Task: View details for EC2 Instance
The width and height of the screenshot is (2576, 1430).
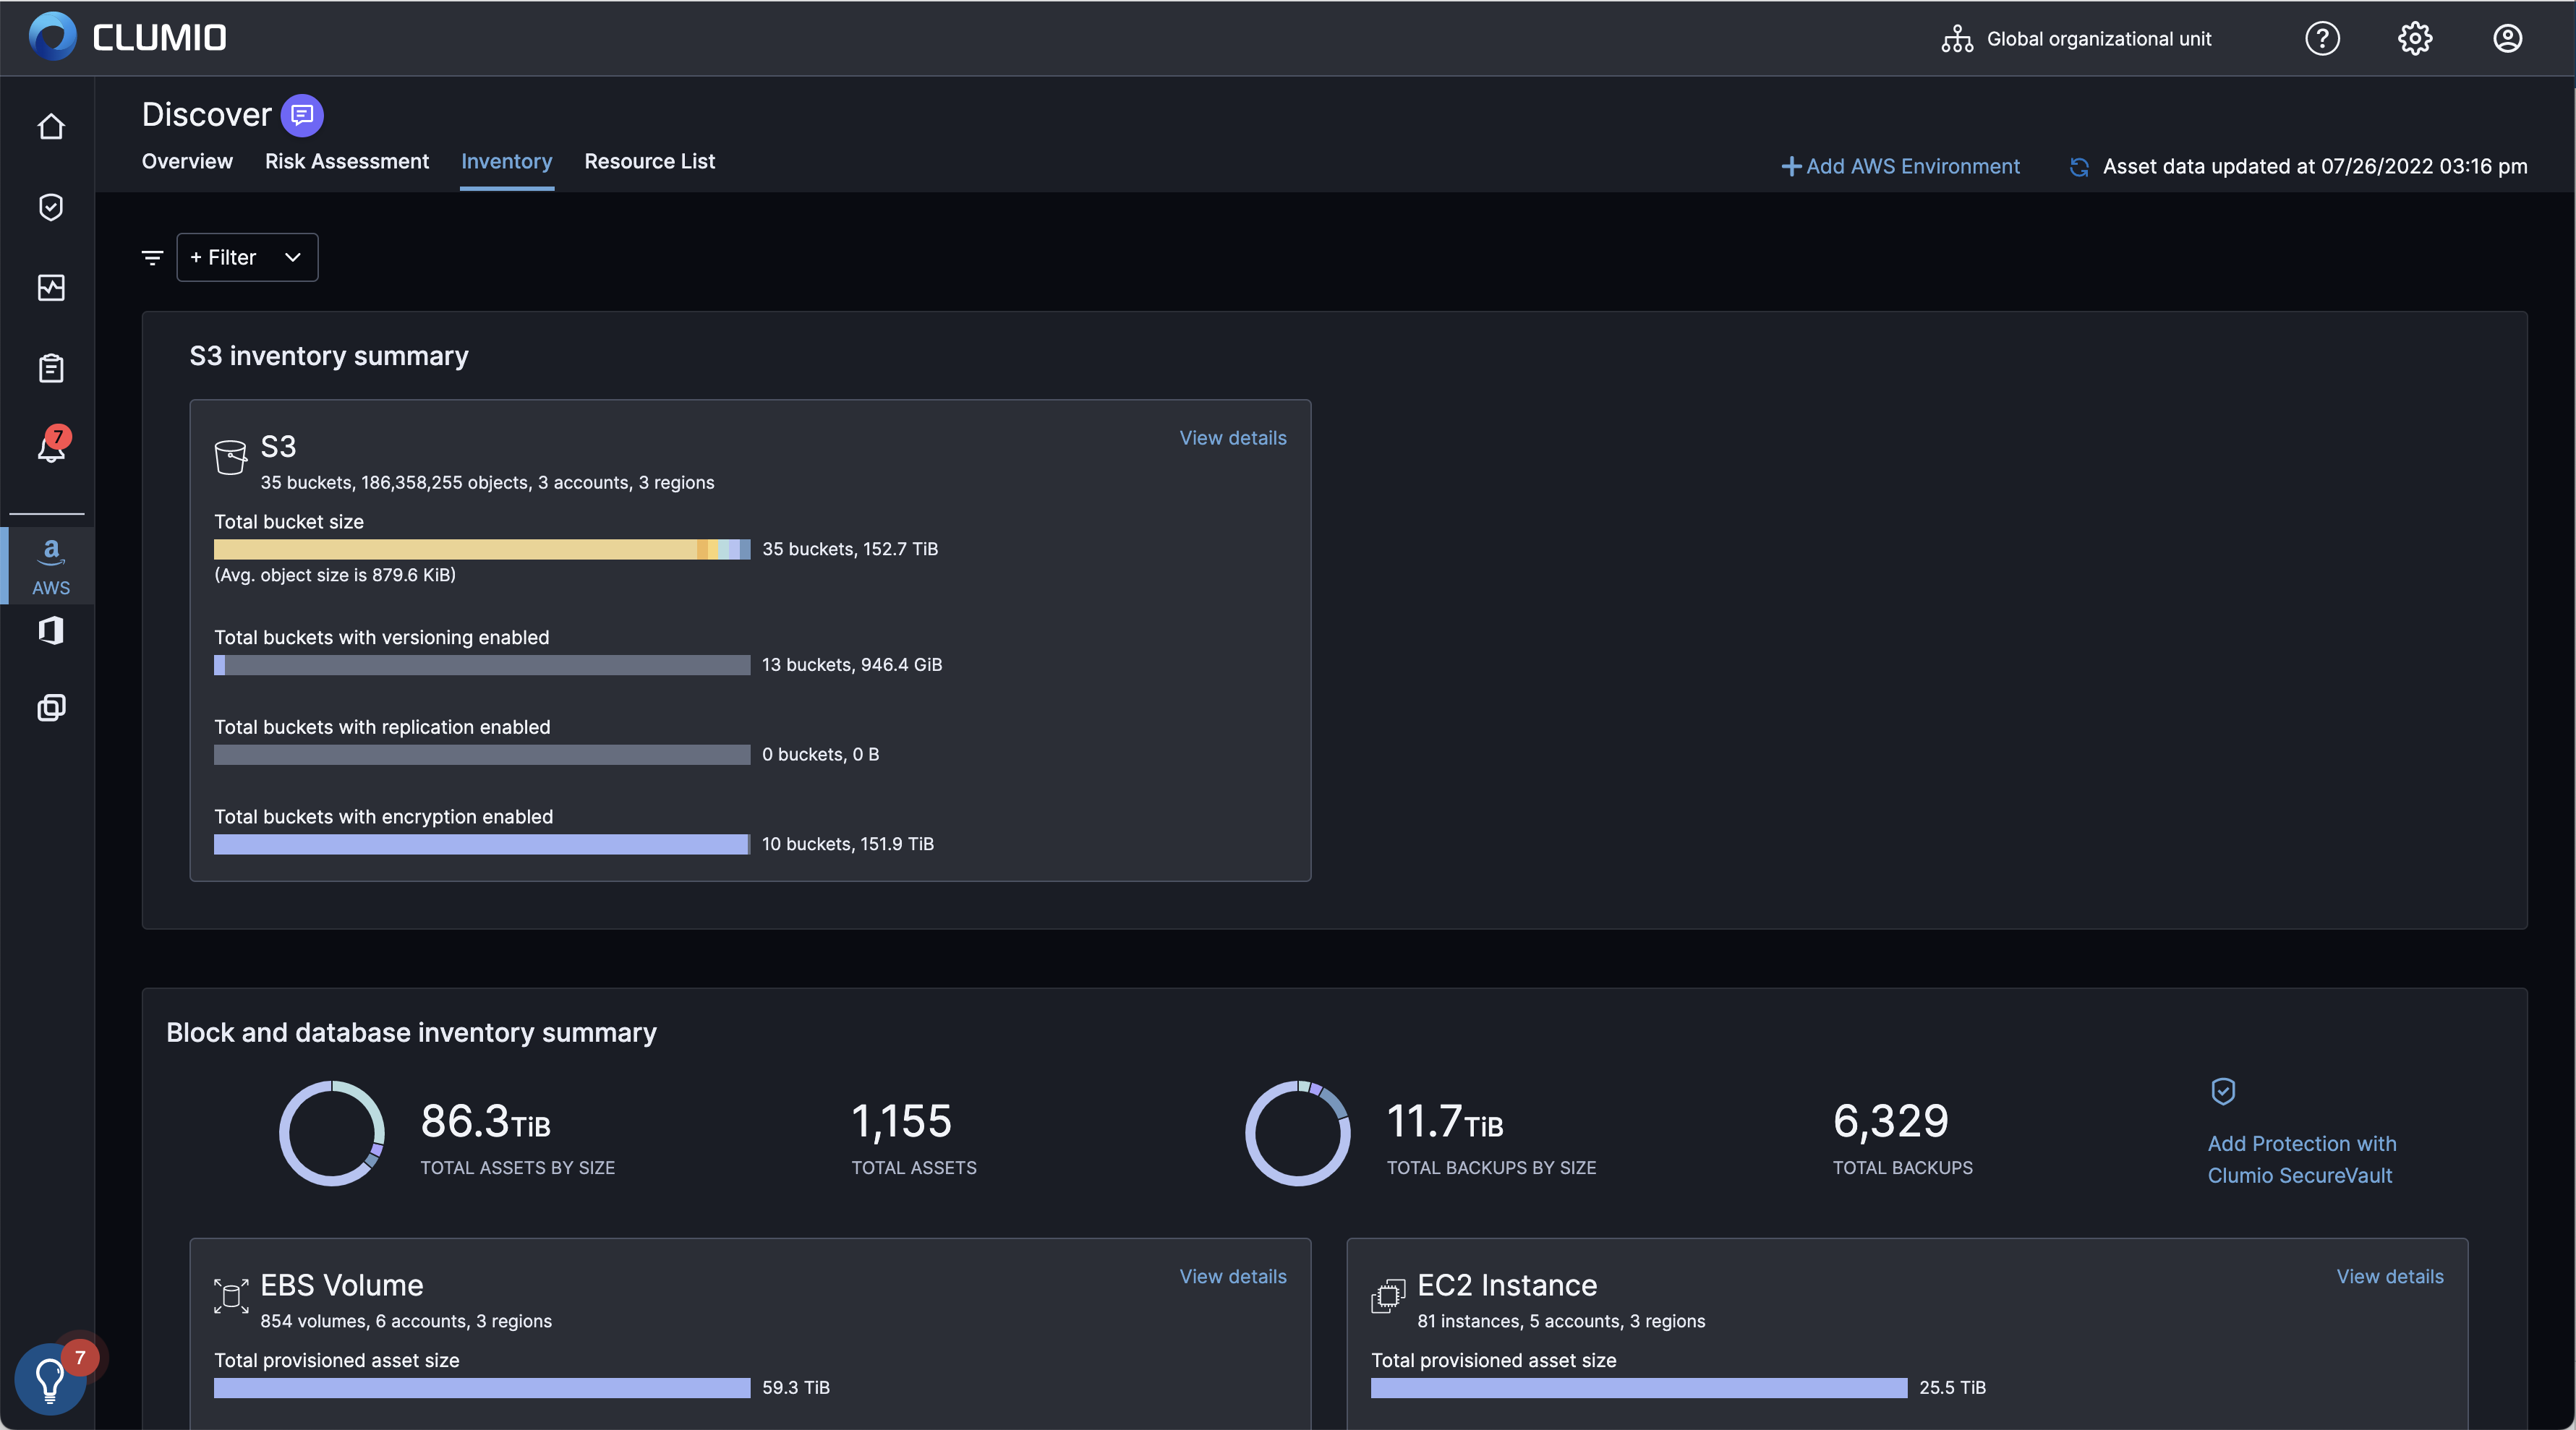Action: pyautogui.click(x=2389, y=1276)
